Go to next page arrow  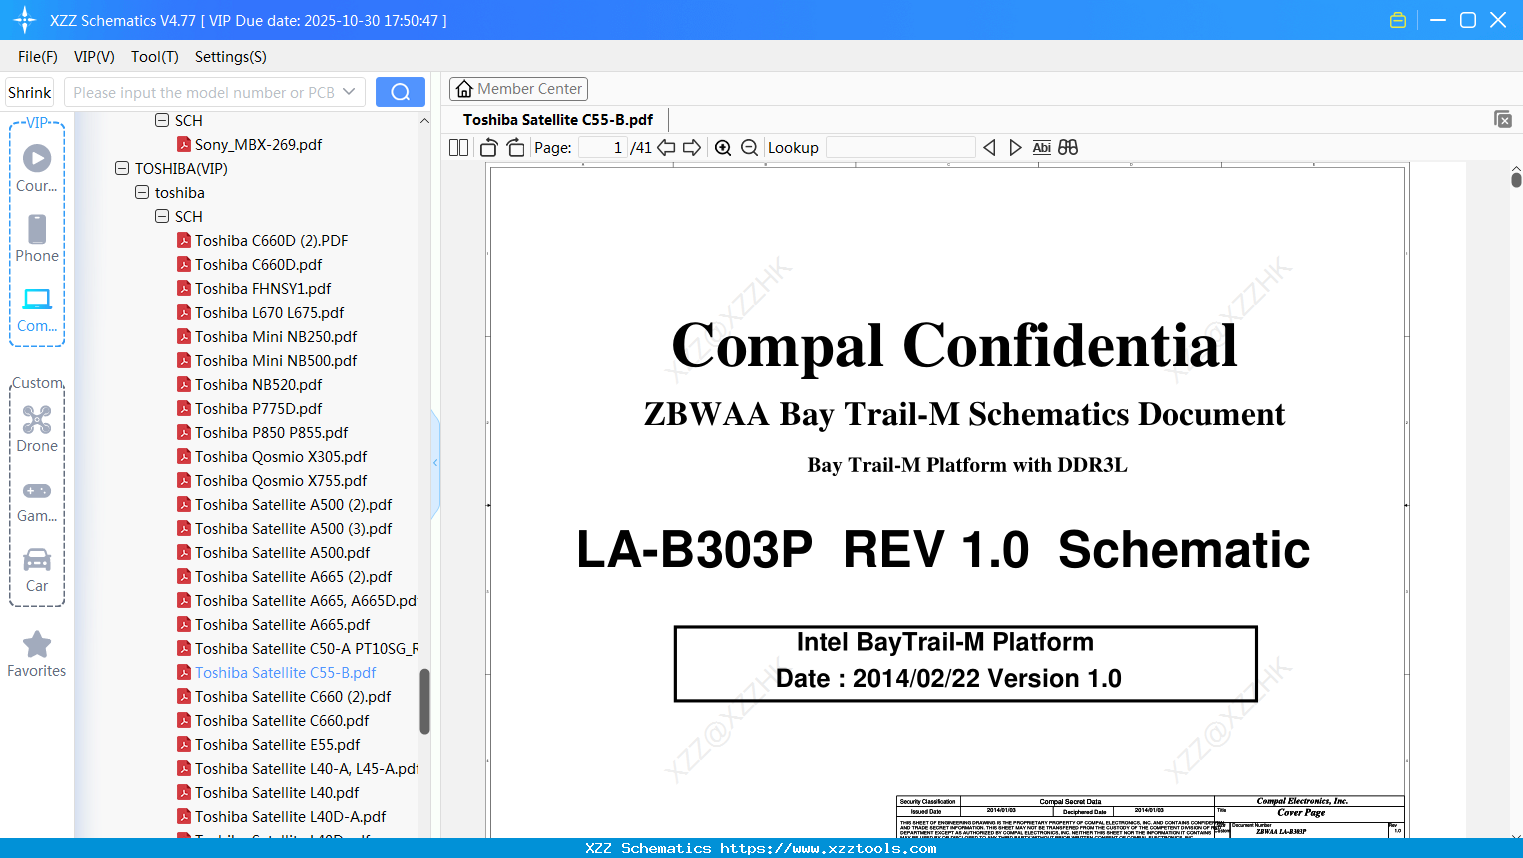692,147
